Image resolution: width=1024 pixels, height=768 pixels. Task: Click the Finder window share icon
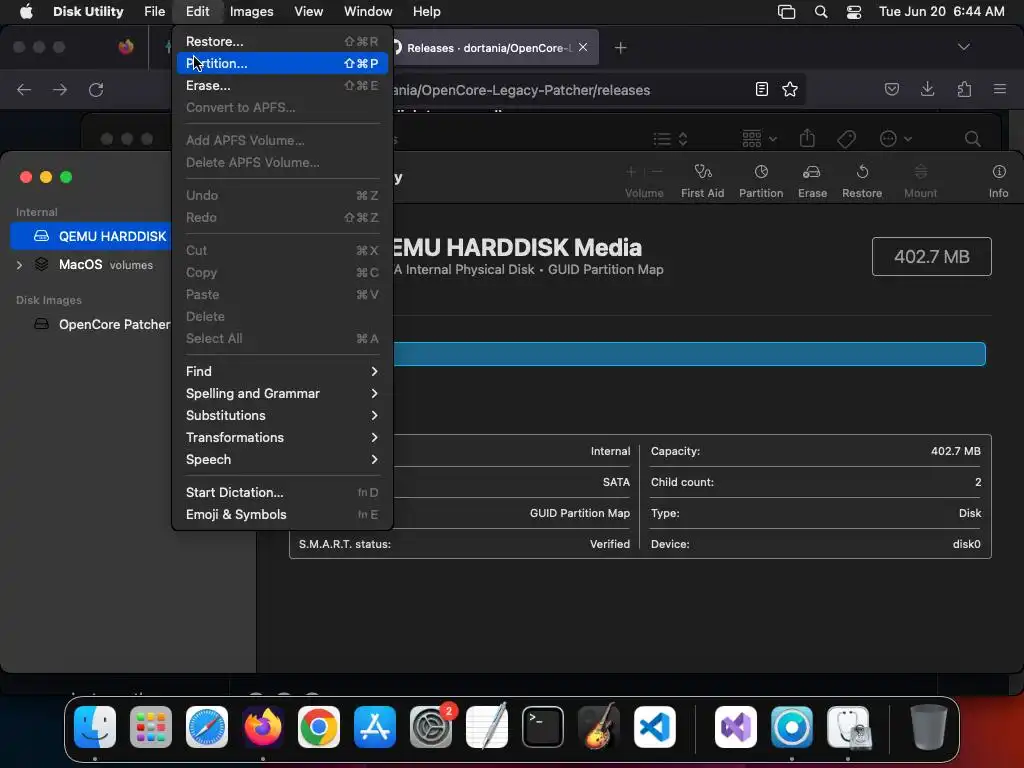[x=807, y=138]
